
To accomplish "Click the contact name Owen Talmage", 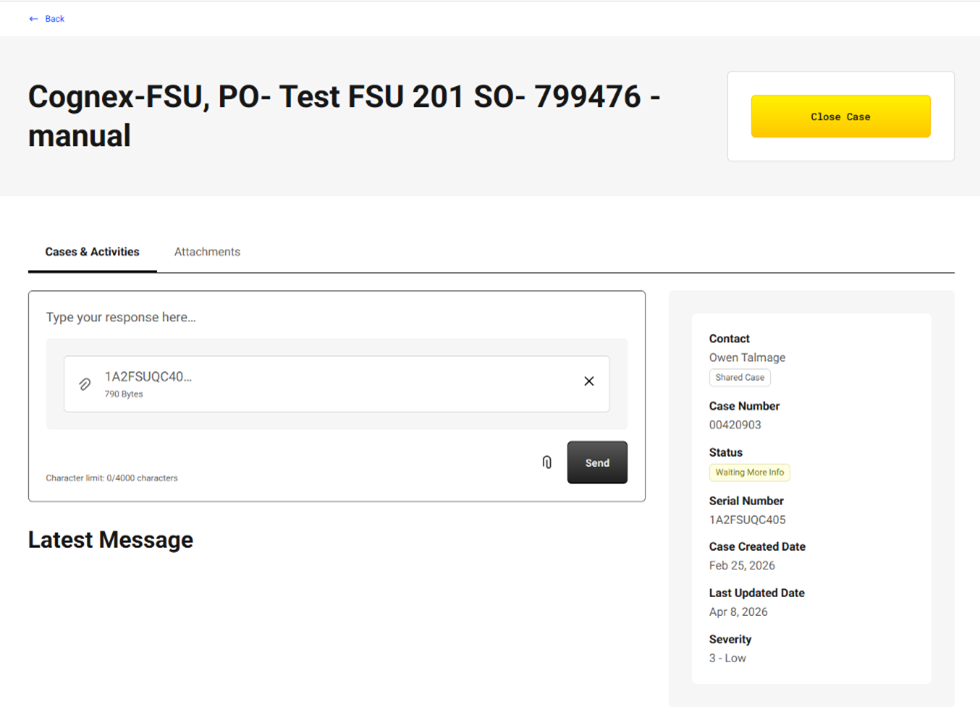I will pyautogui.click(x=747, y=357).
